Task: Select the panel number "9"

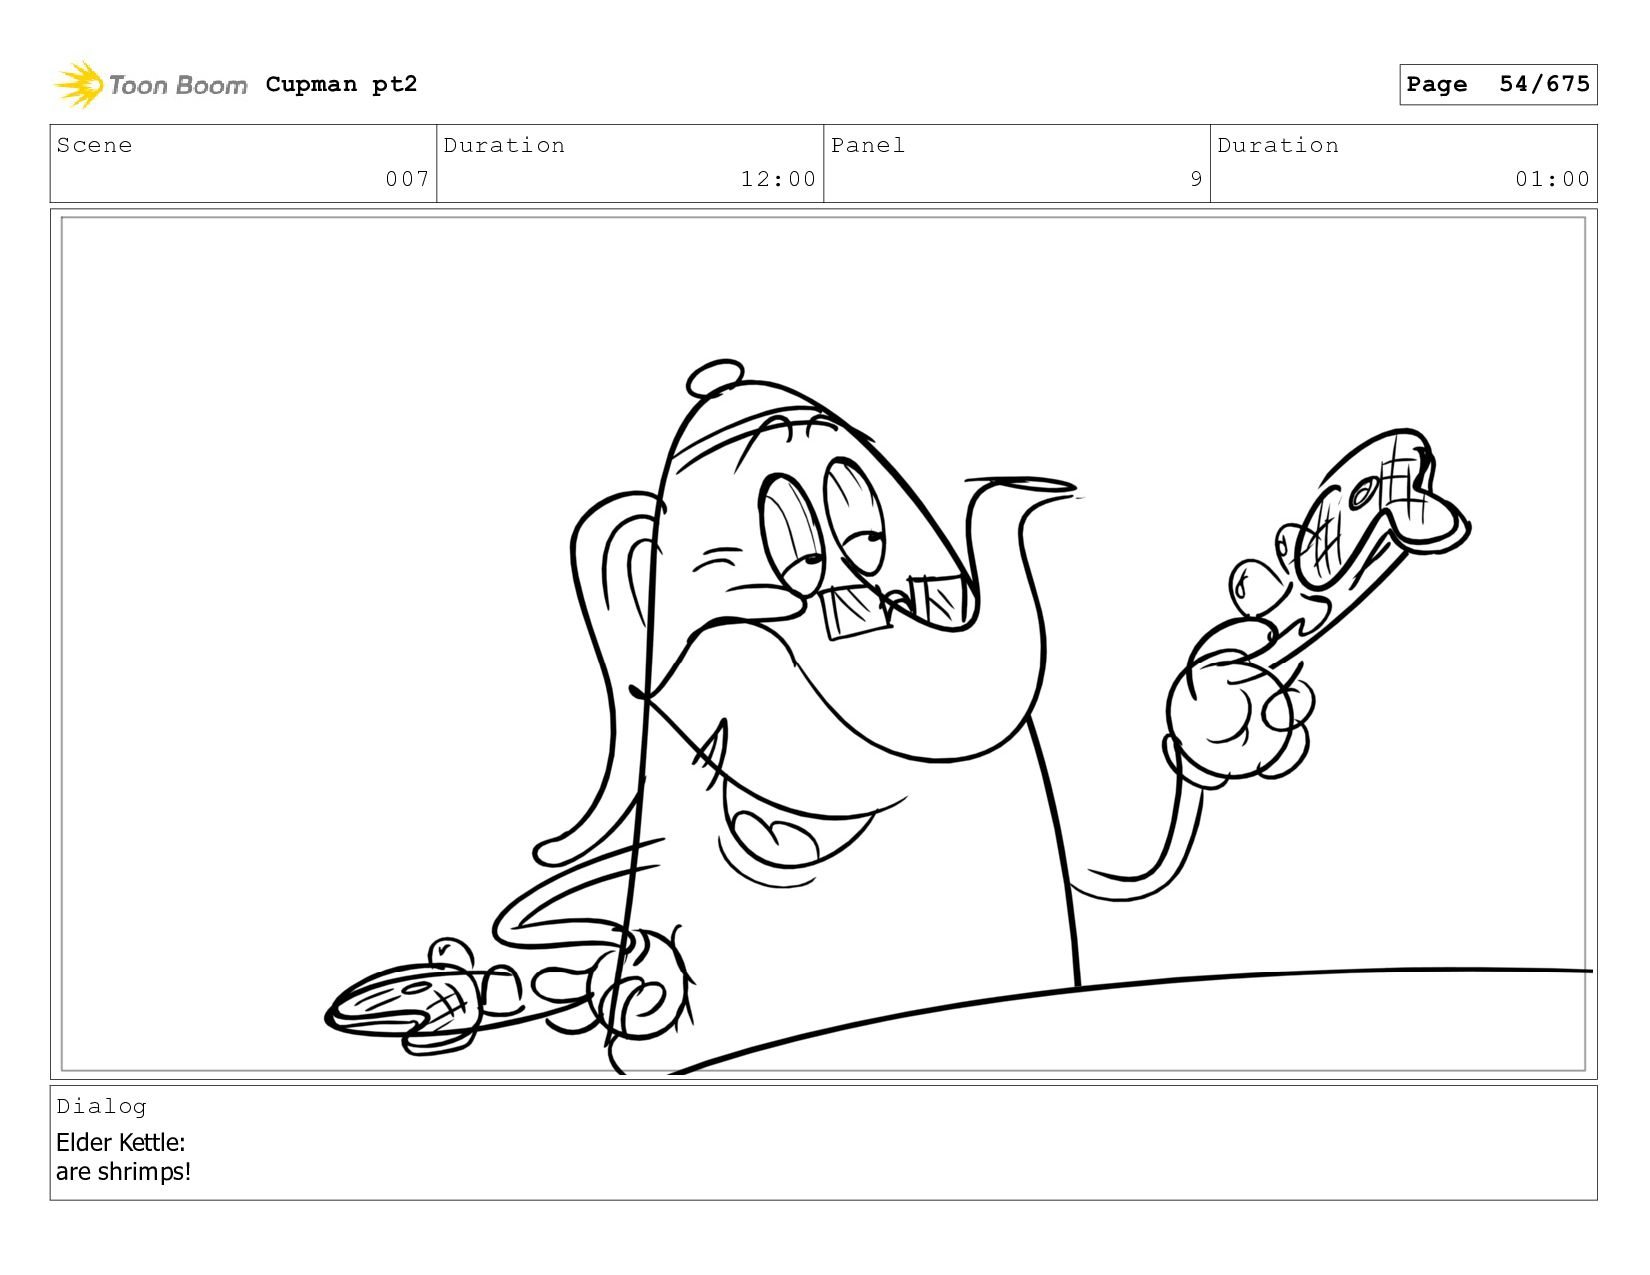Action: 1196,179
